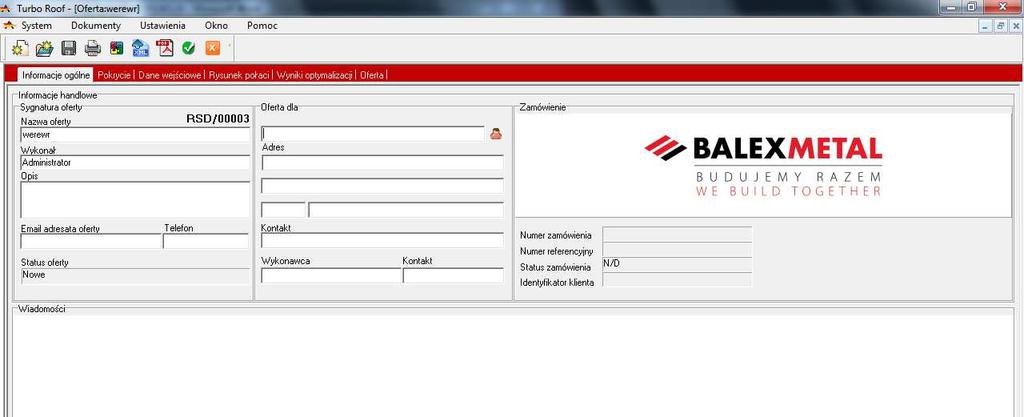Click the Opis description text area
This screenshot has height=417, width=1024.
tap(135, 200)
